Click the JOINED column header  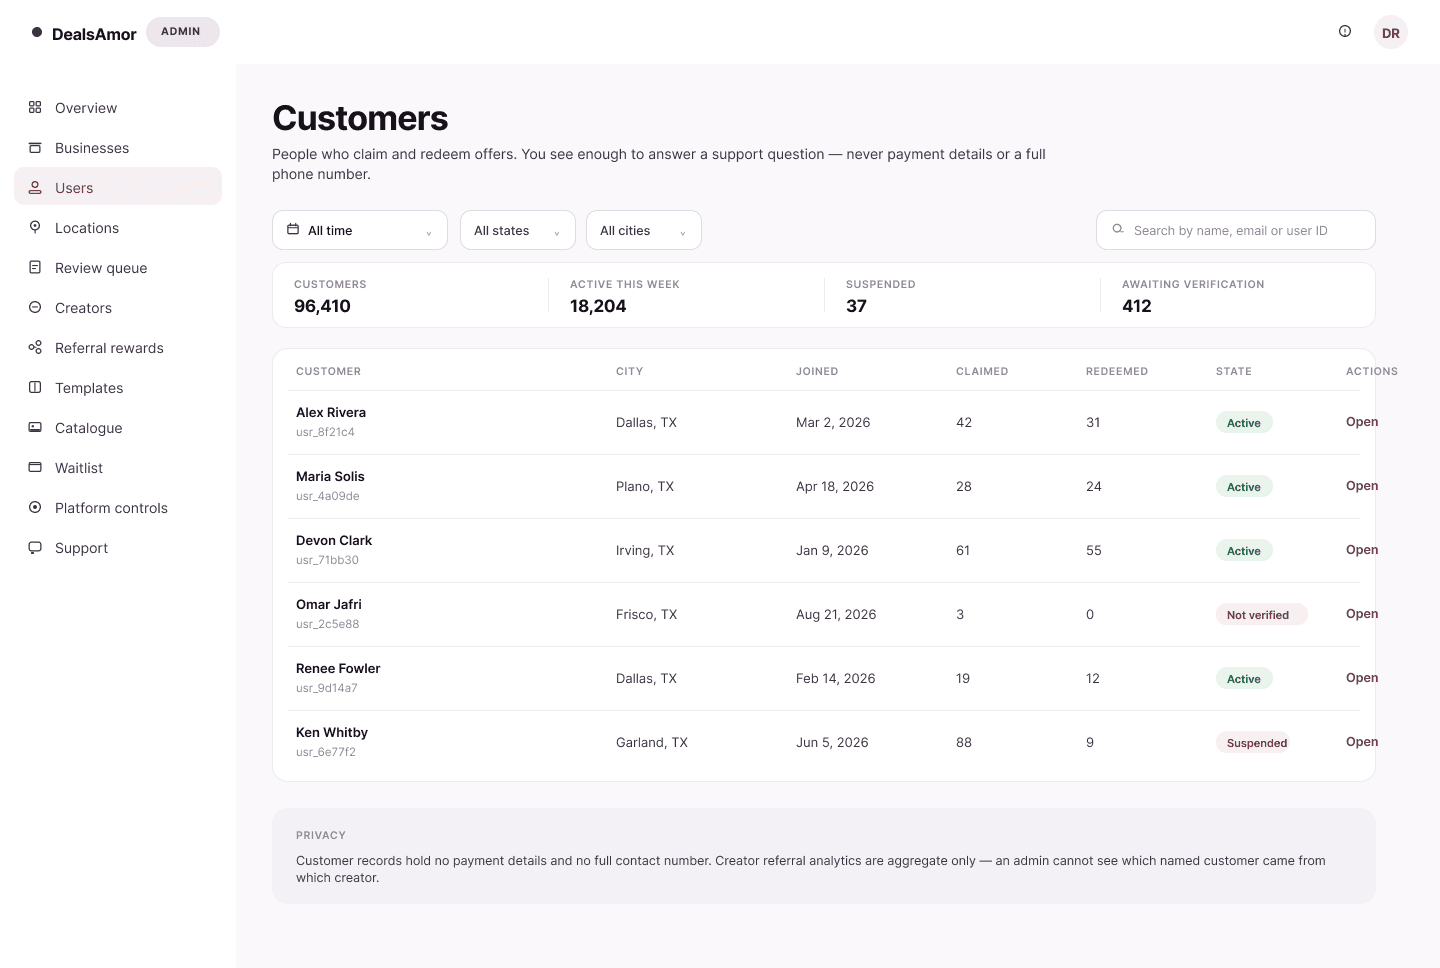[817, 371]
